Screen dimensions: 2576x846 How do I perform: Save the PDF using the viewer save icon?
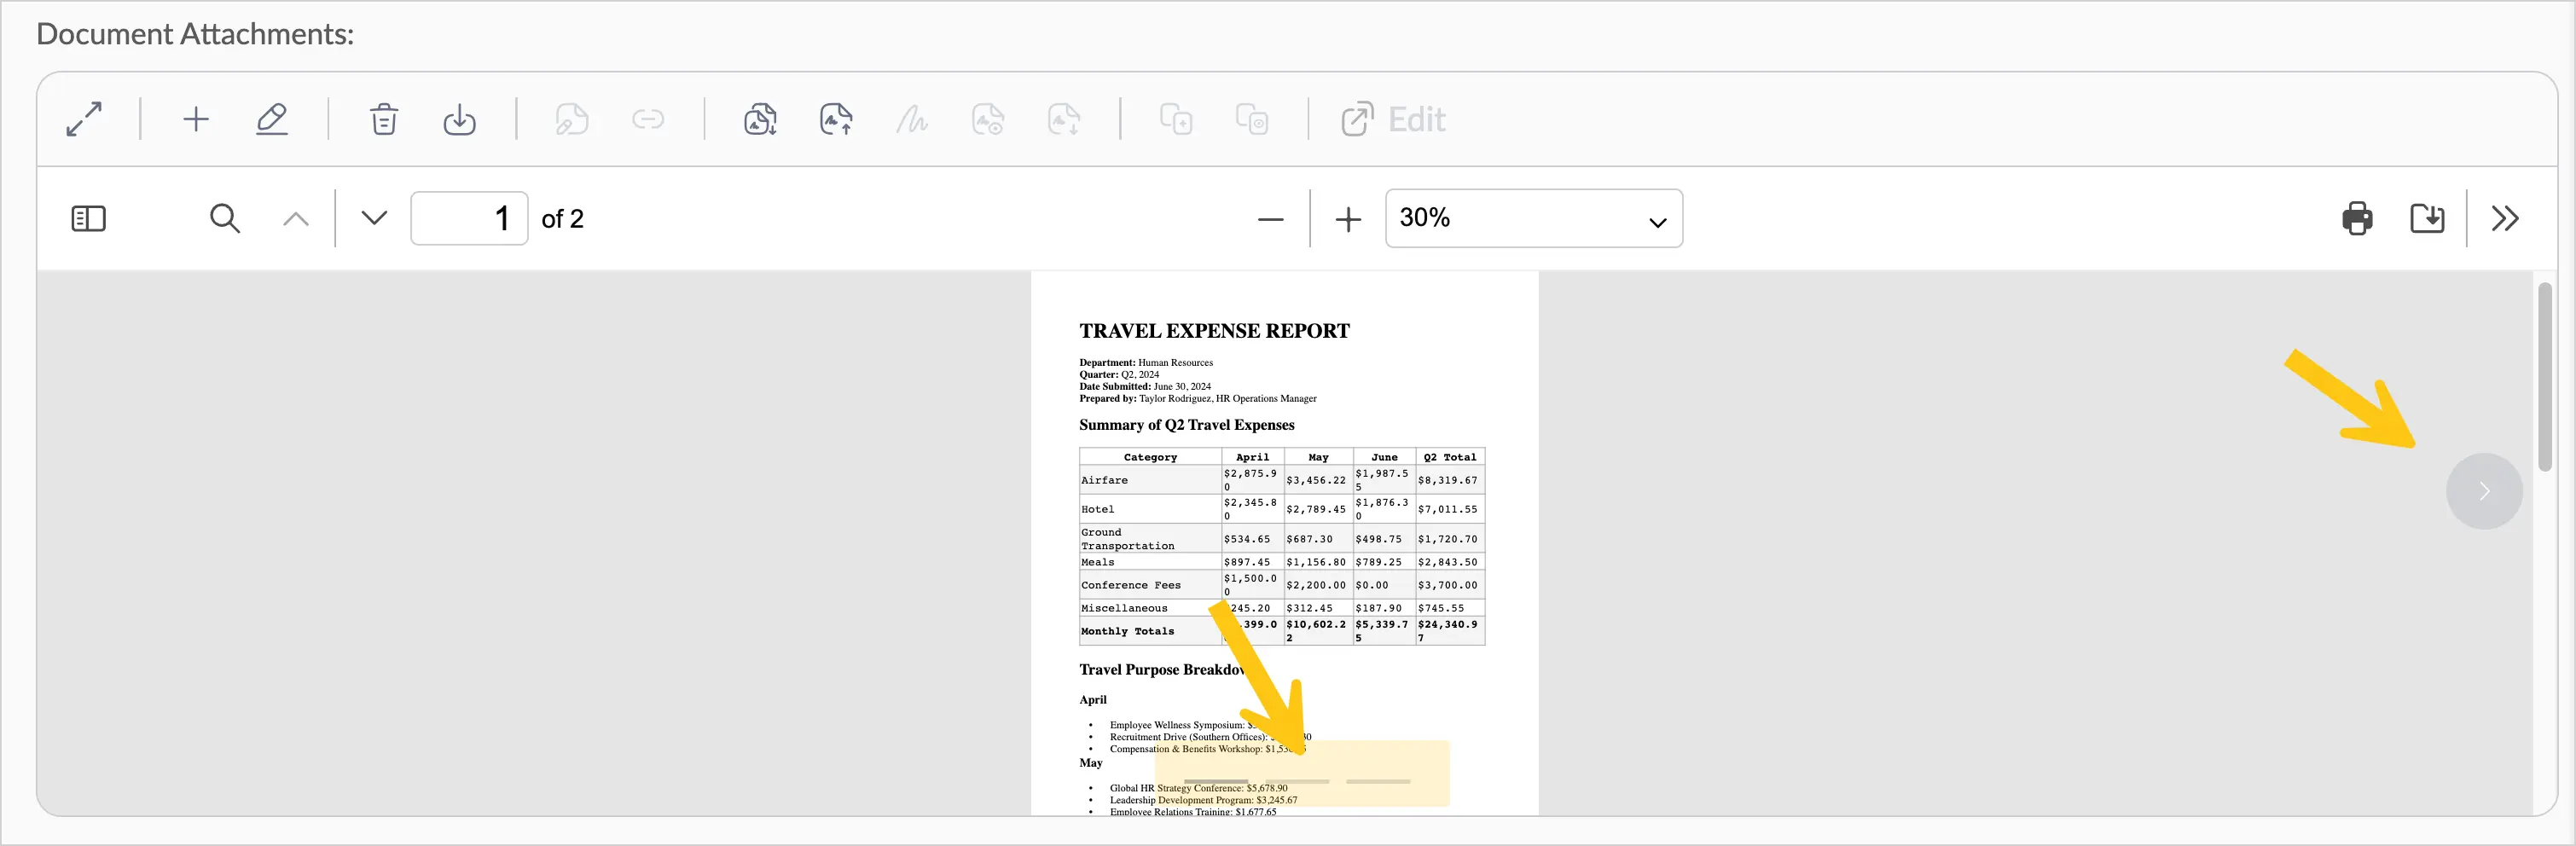coord(2427,218)
